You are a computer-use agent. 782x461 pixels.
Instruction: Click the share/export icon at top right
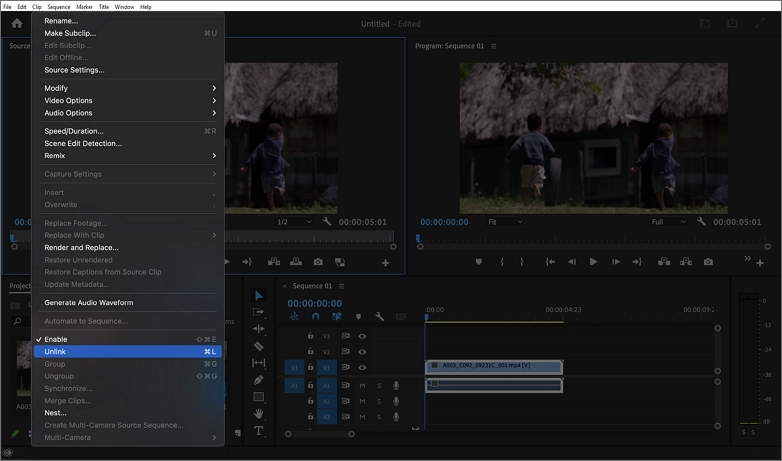point(732,23)
